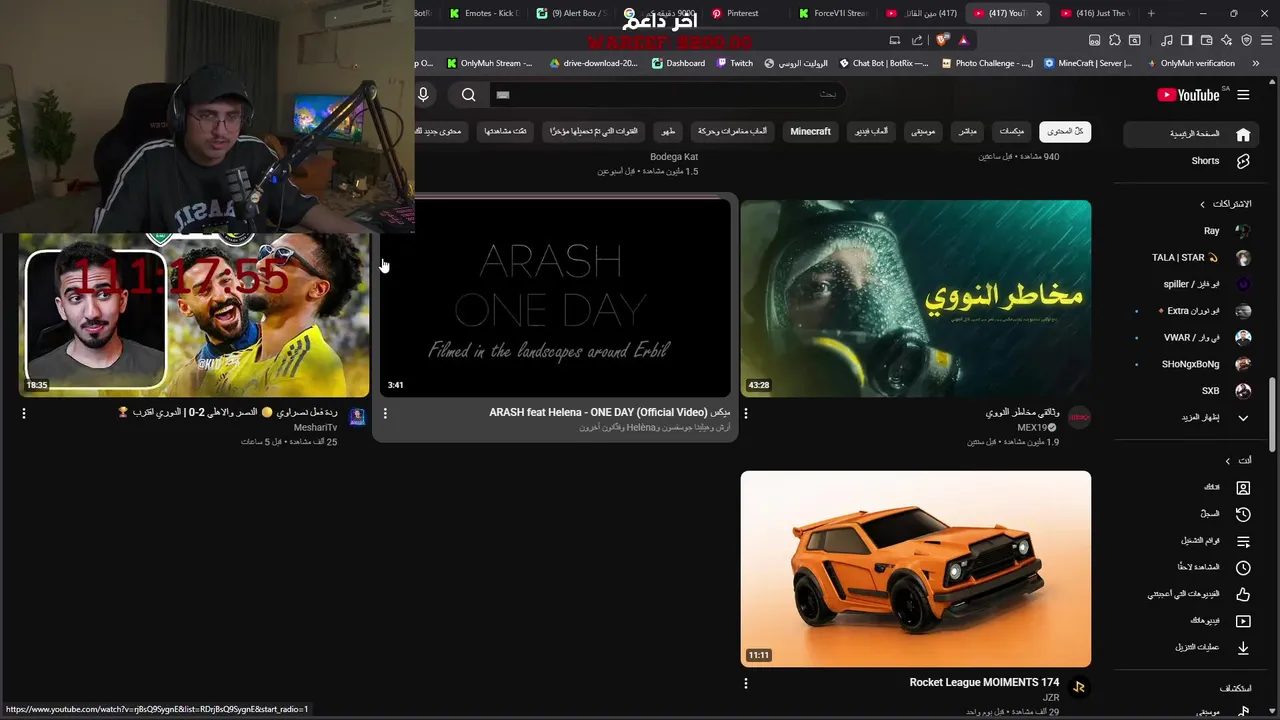
Task: Open the 'OnlyMuh verification' bookmark
Action: click(1190, 63)
